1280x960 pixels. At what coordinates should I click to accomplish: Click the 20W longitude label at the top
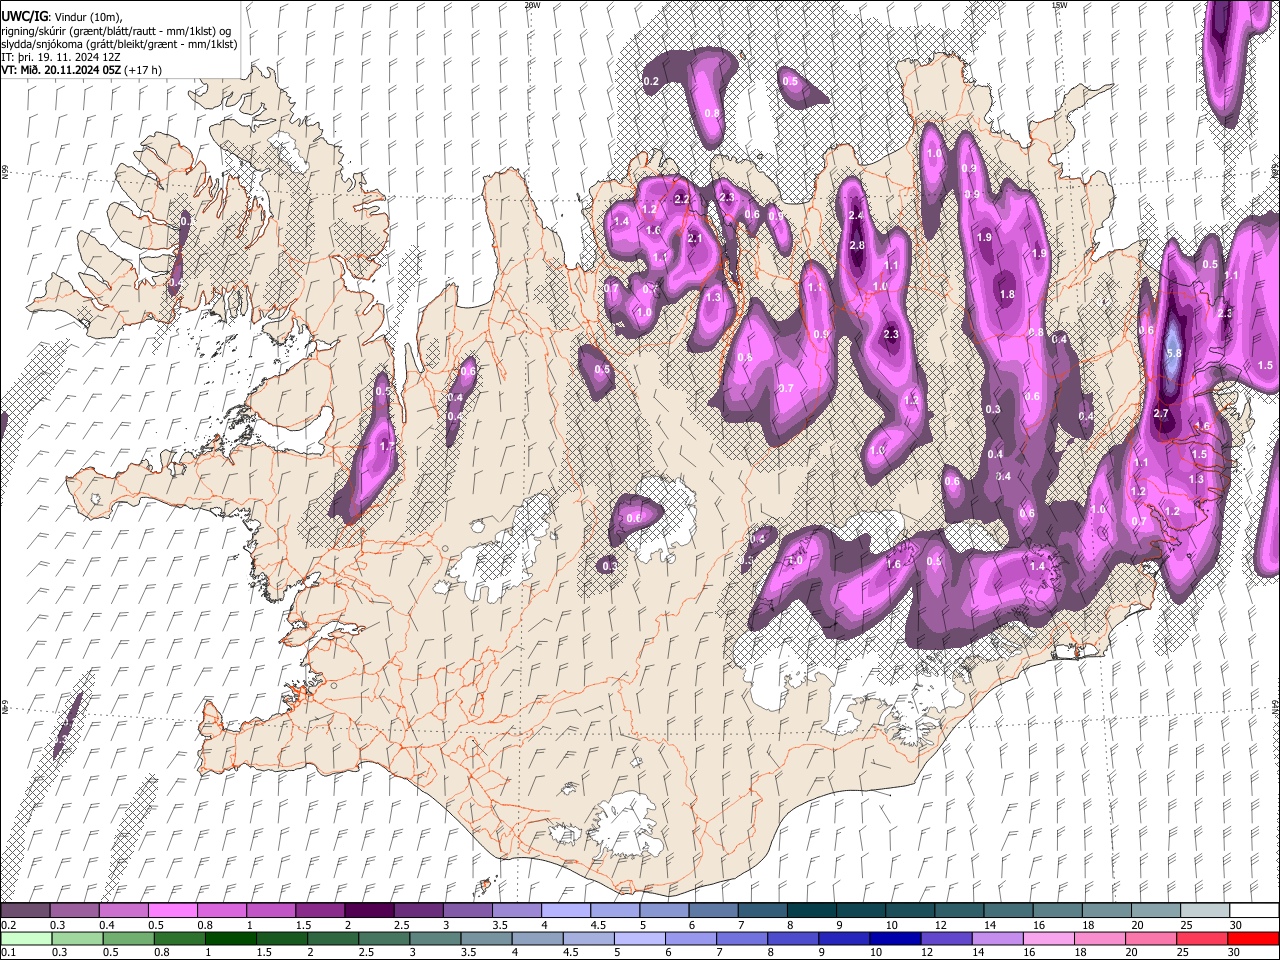point(532,5)
